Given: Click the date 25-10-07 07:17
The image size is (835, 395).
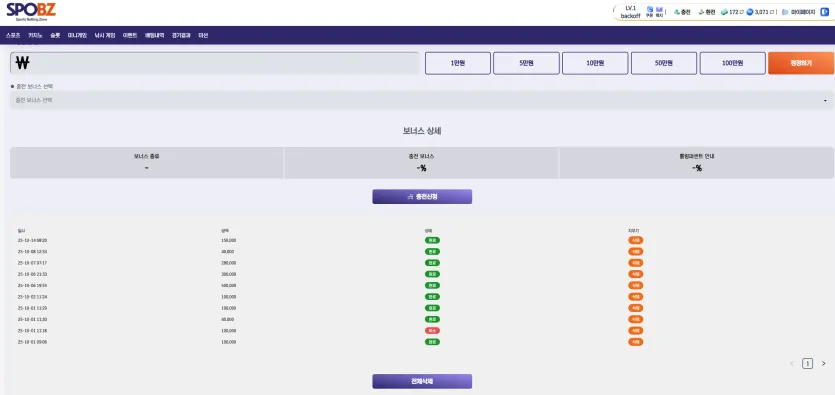Looking at the screenshot, I should coord(32,263).
